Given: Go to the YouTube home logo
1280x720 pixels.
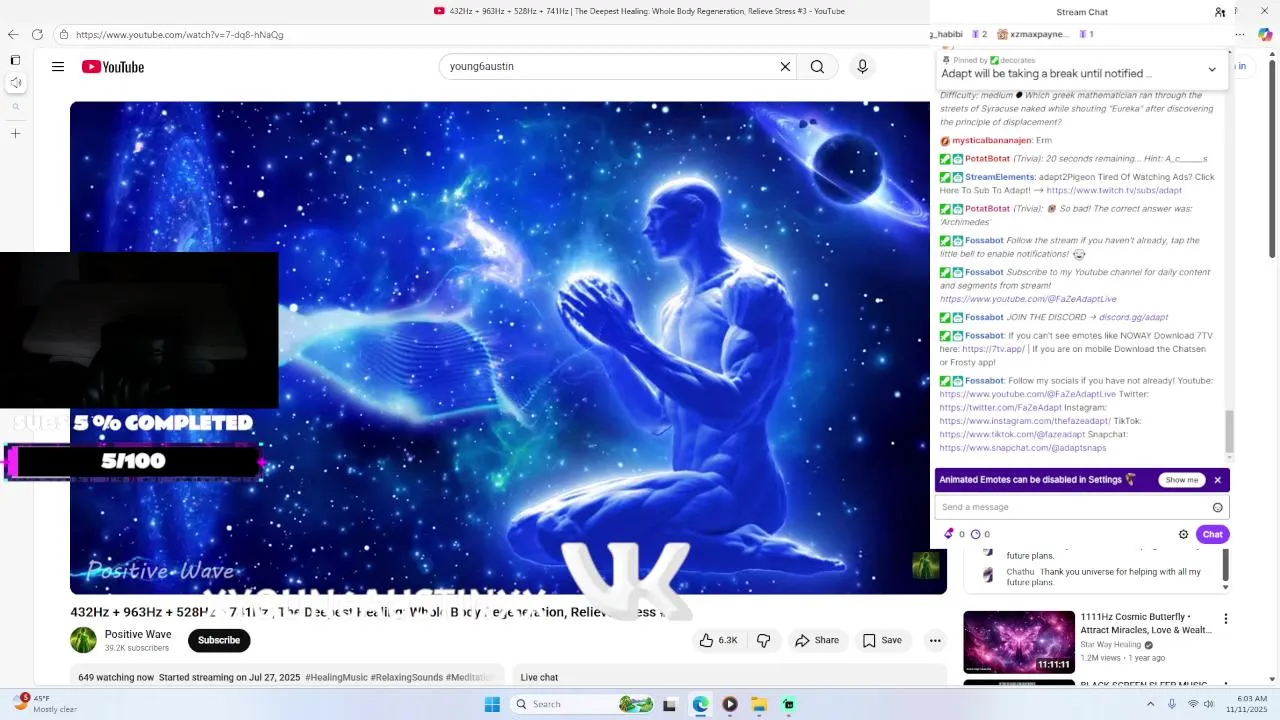Looking at the screenshot, I should pos(113,67).
